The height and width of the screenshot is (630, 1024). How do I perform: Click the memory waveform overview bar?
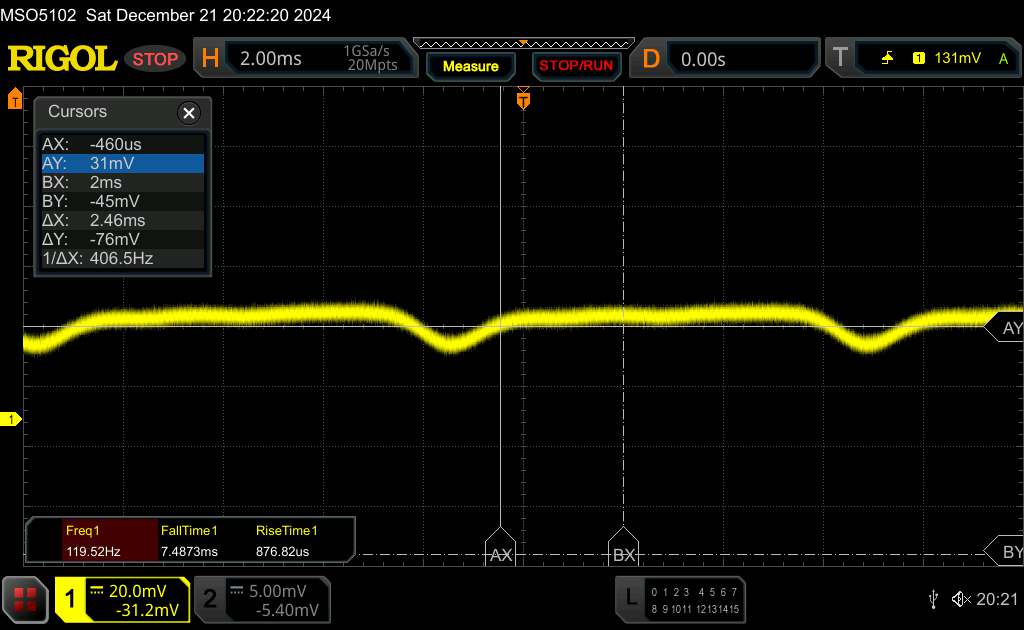click(524, 44)
